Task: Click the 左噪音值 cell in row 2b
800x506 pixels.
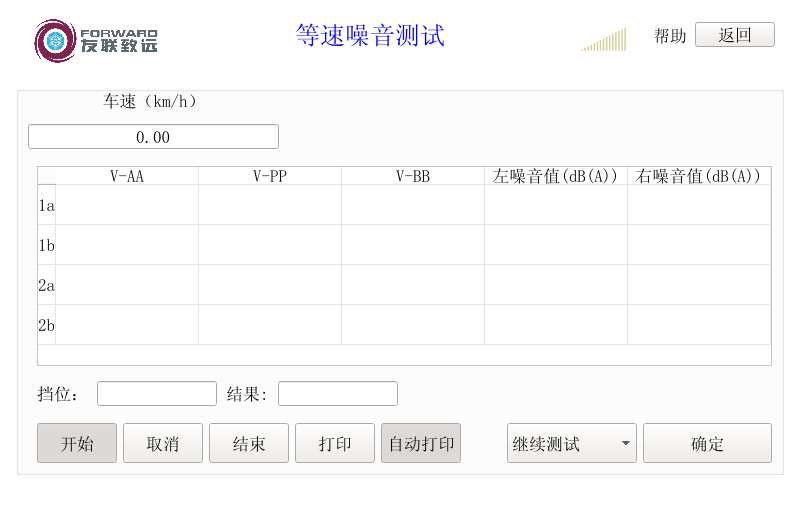Action: tap(556, 325)
